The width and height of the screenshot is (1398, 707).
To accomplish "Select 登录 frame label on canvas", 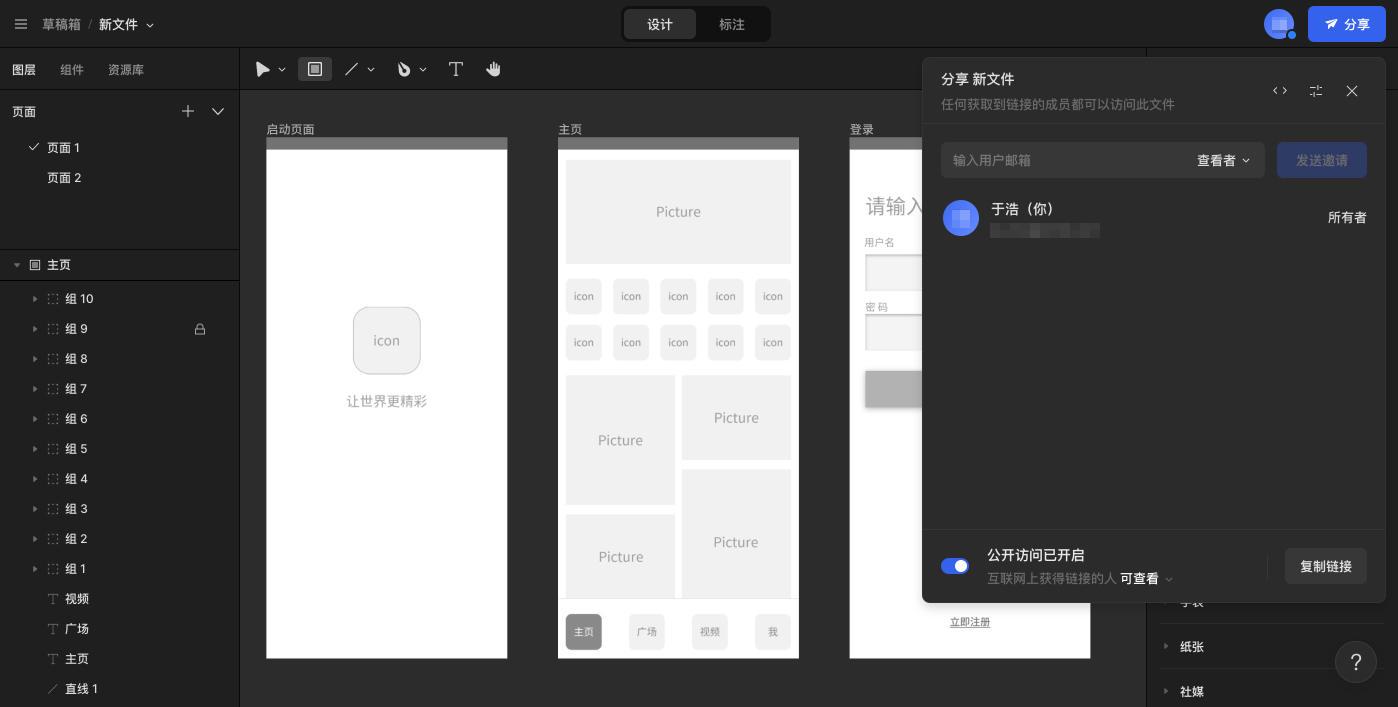I will 862,129.
